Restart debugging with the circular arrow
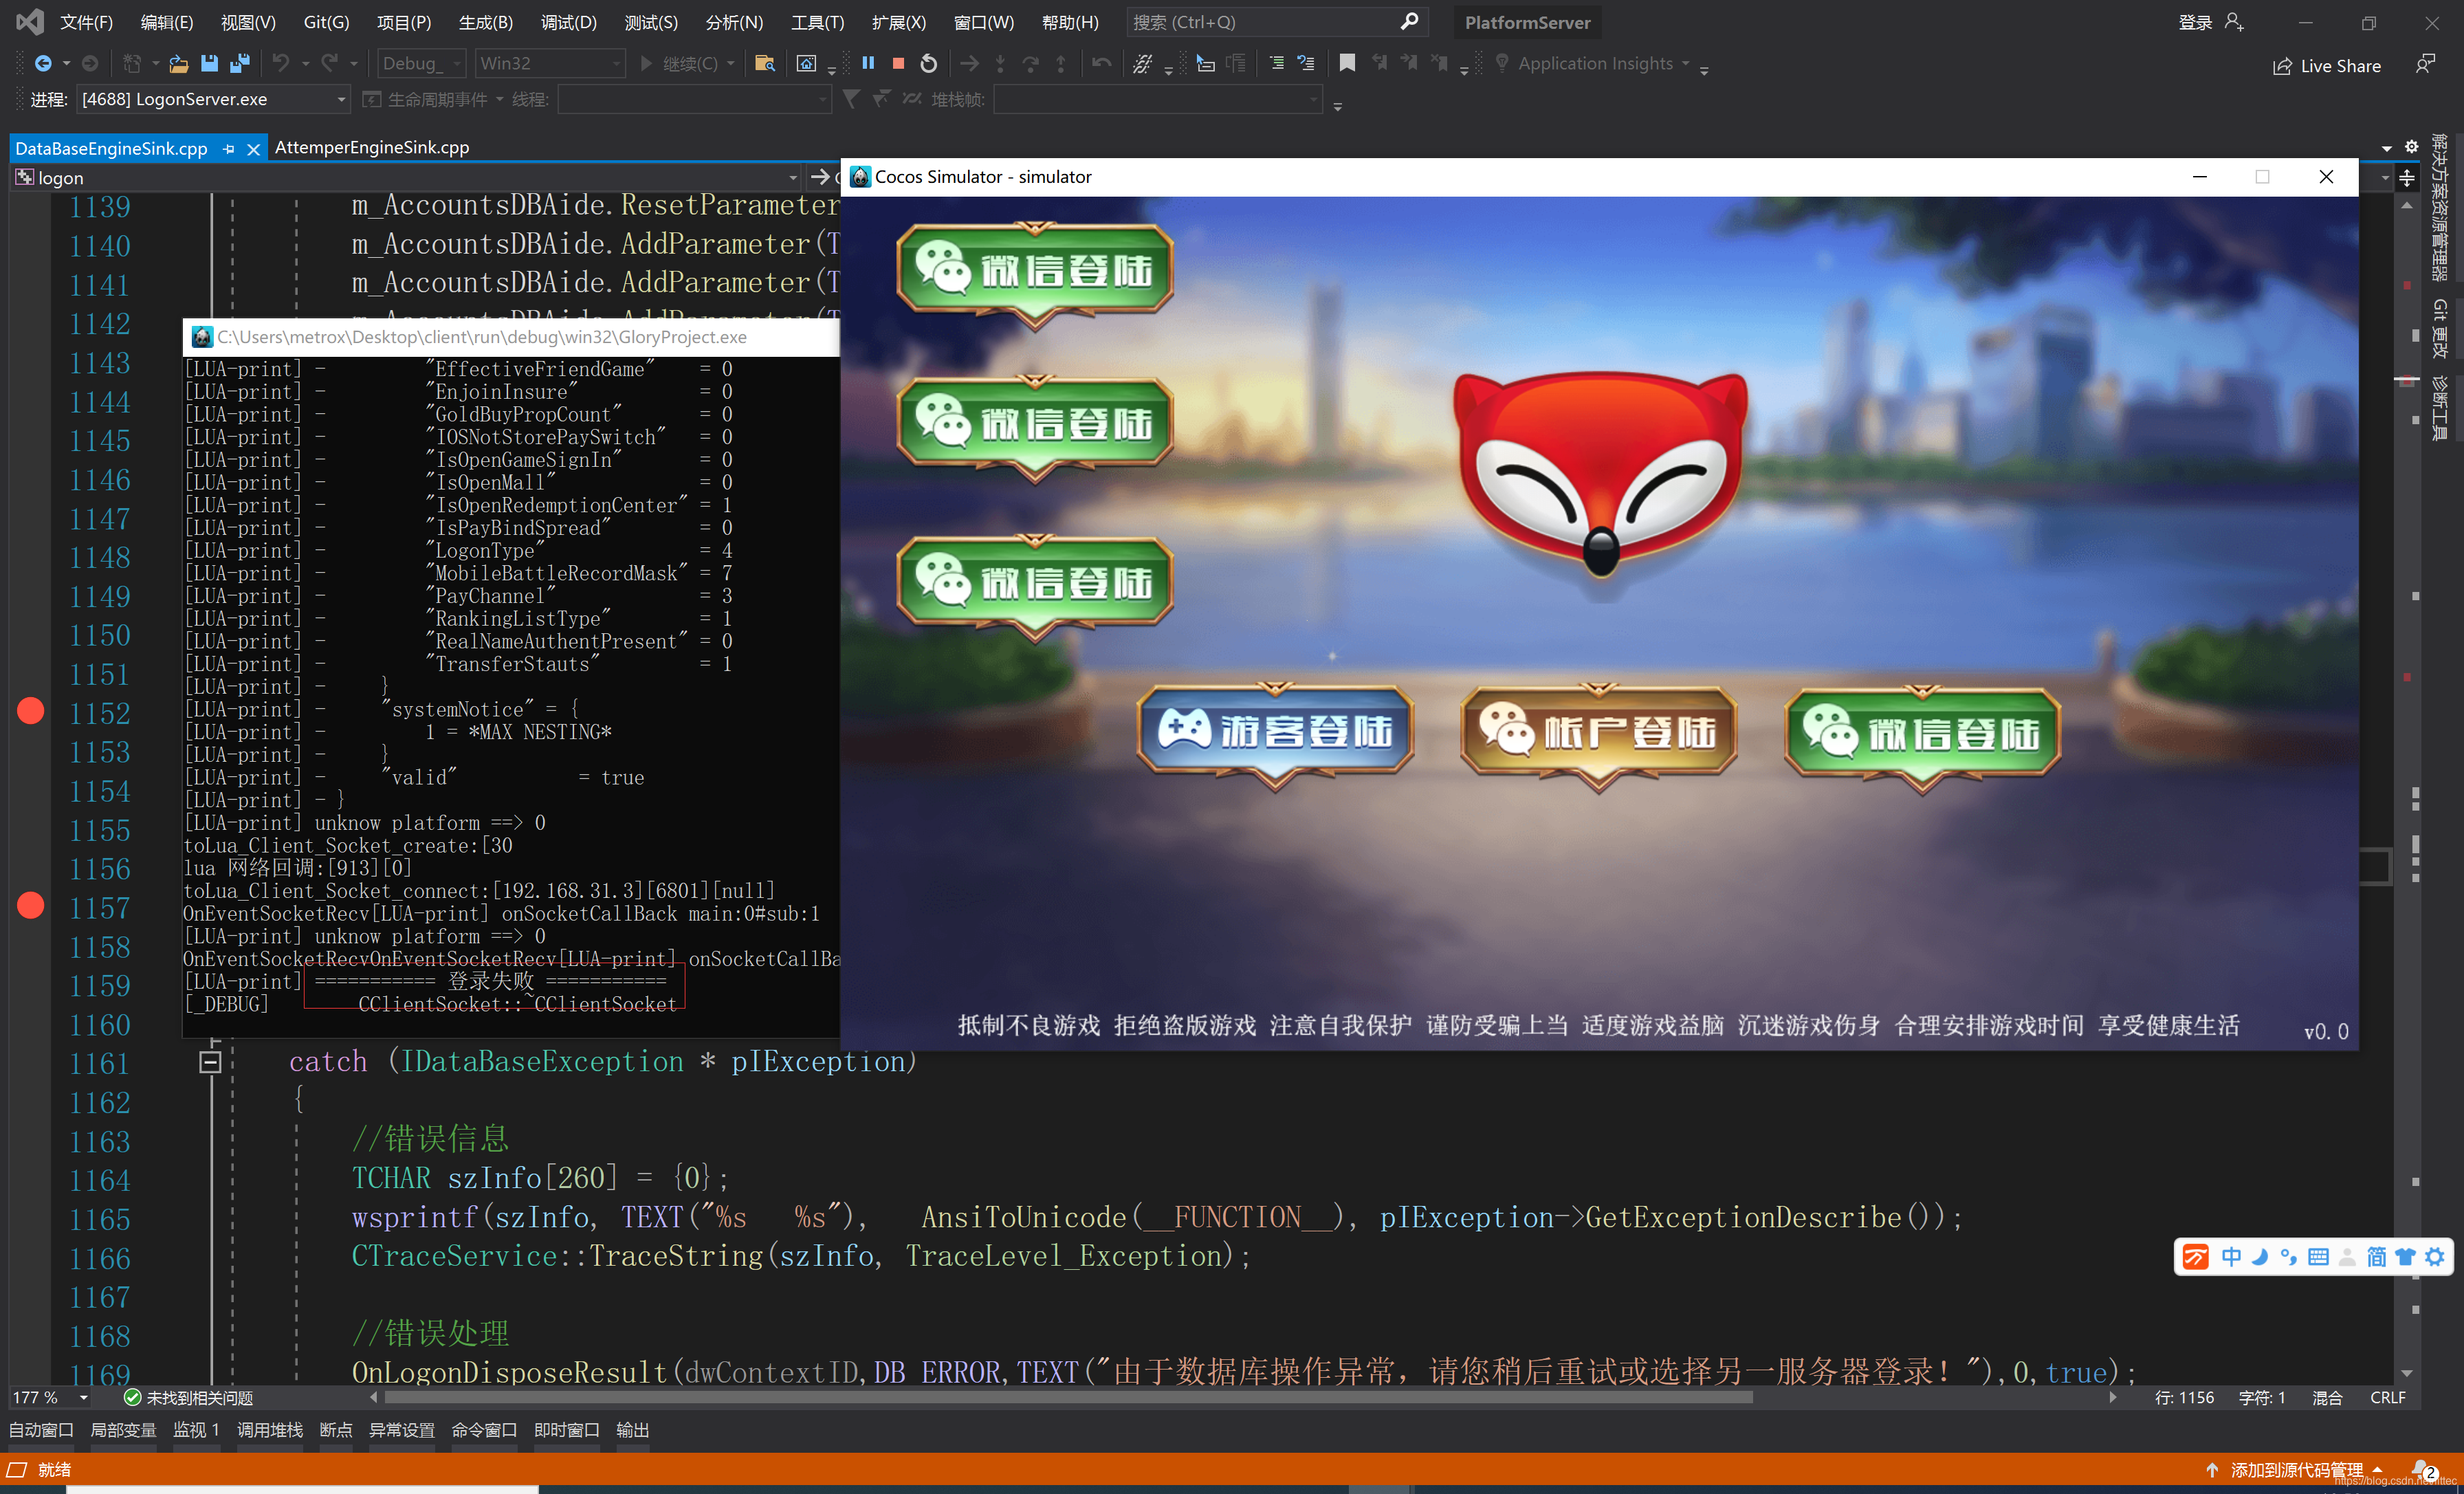2464x1494 pixels. [x=929, y=63]
